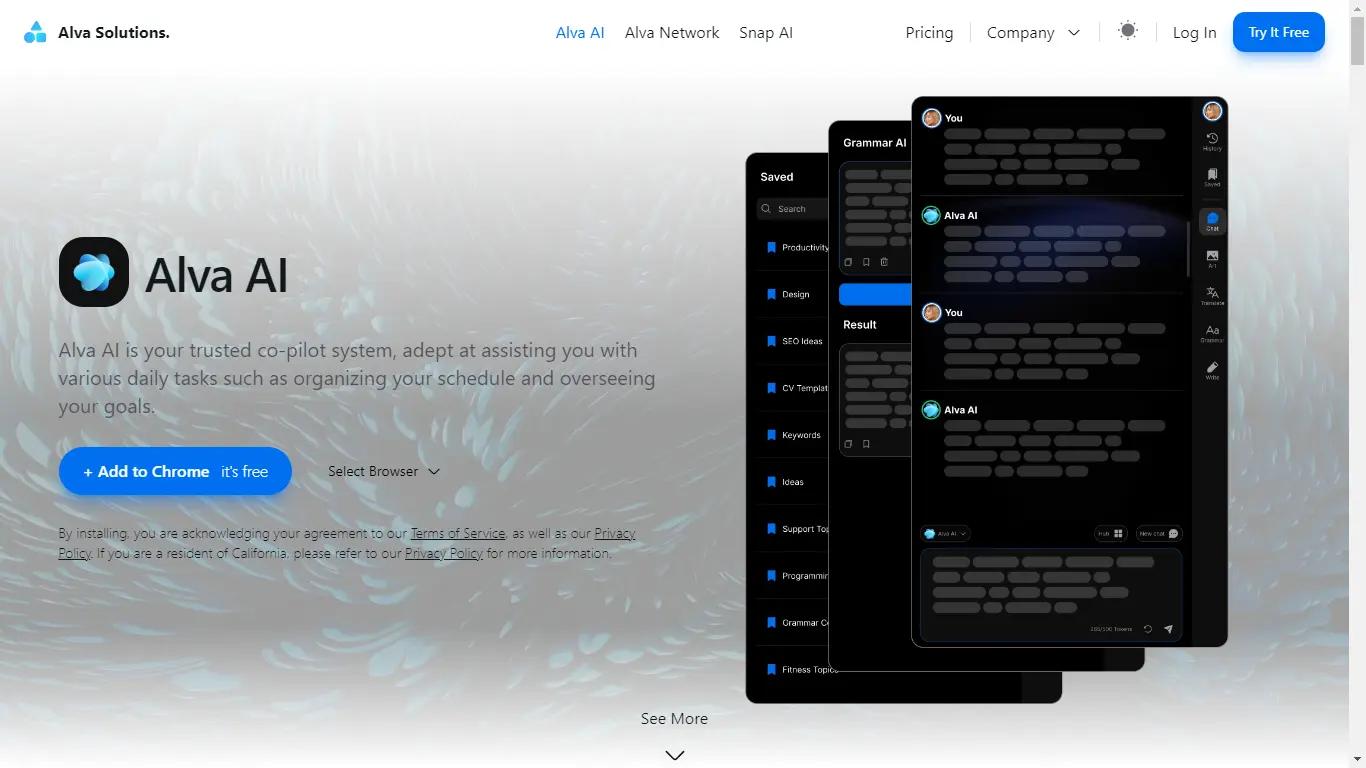Select the Productivity saved item
Viewport: 1366px width, 768px height.
point(797,247)
